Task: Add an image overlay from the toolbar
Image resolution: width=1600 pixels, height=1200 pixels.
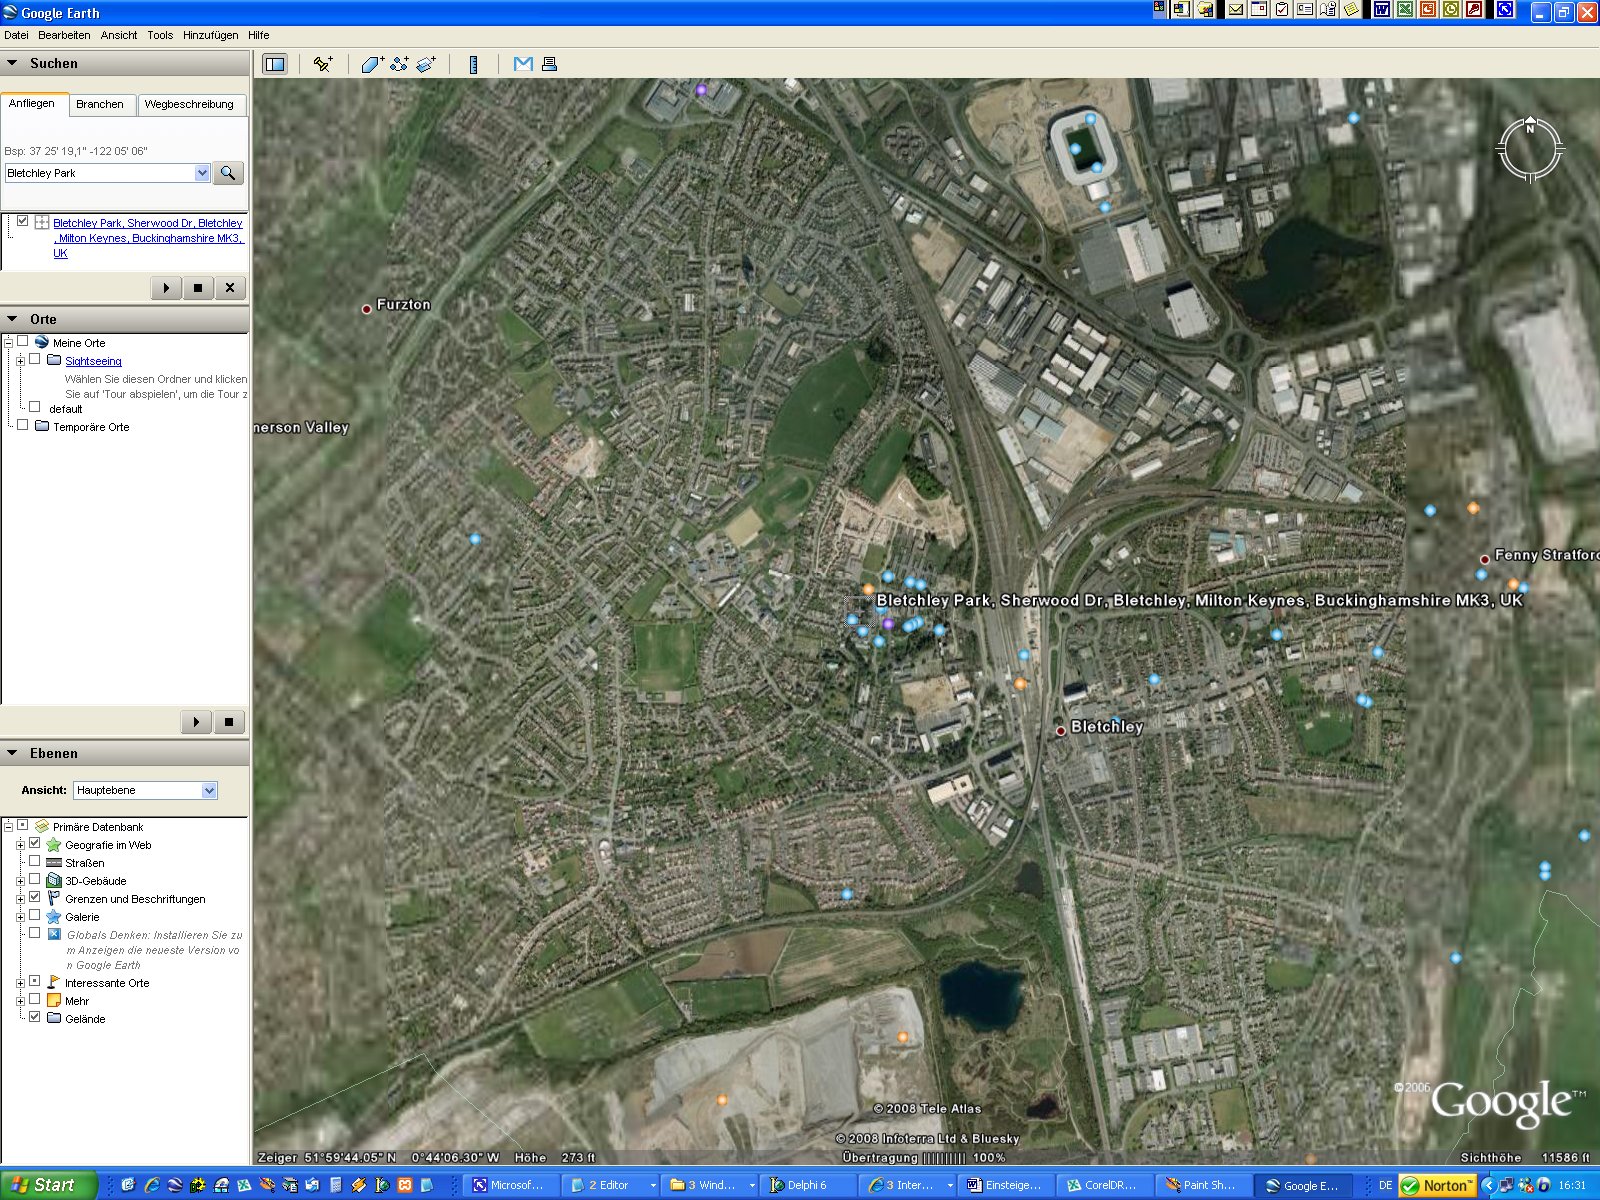Action: (x=426, y=64)
